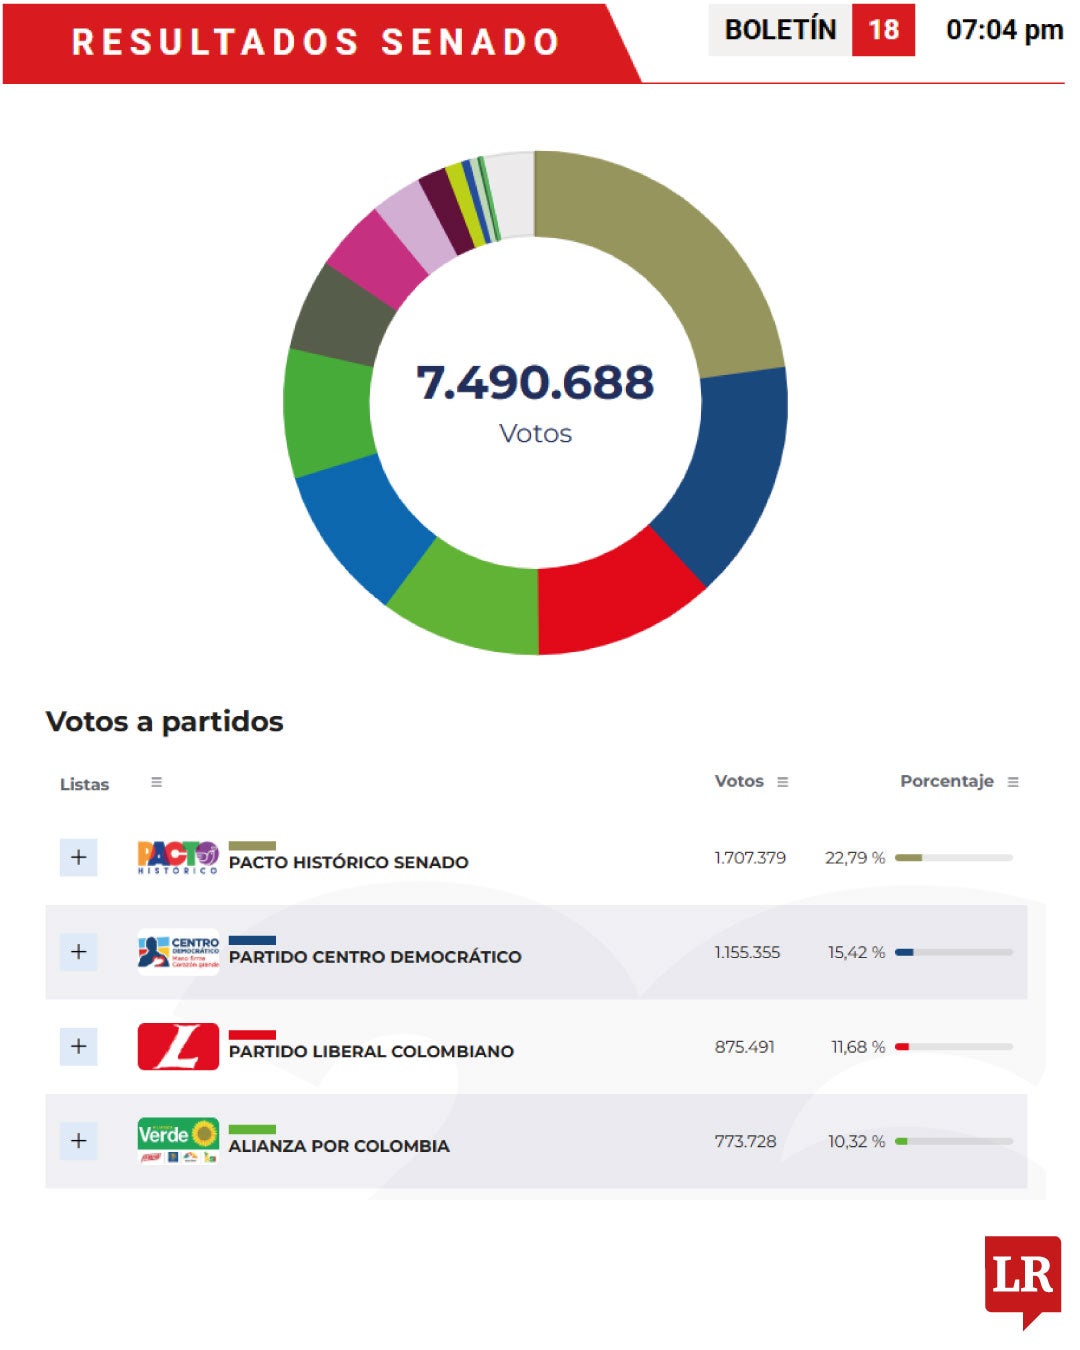Click the Centro Democrático party logo

click(177, 952)
